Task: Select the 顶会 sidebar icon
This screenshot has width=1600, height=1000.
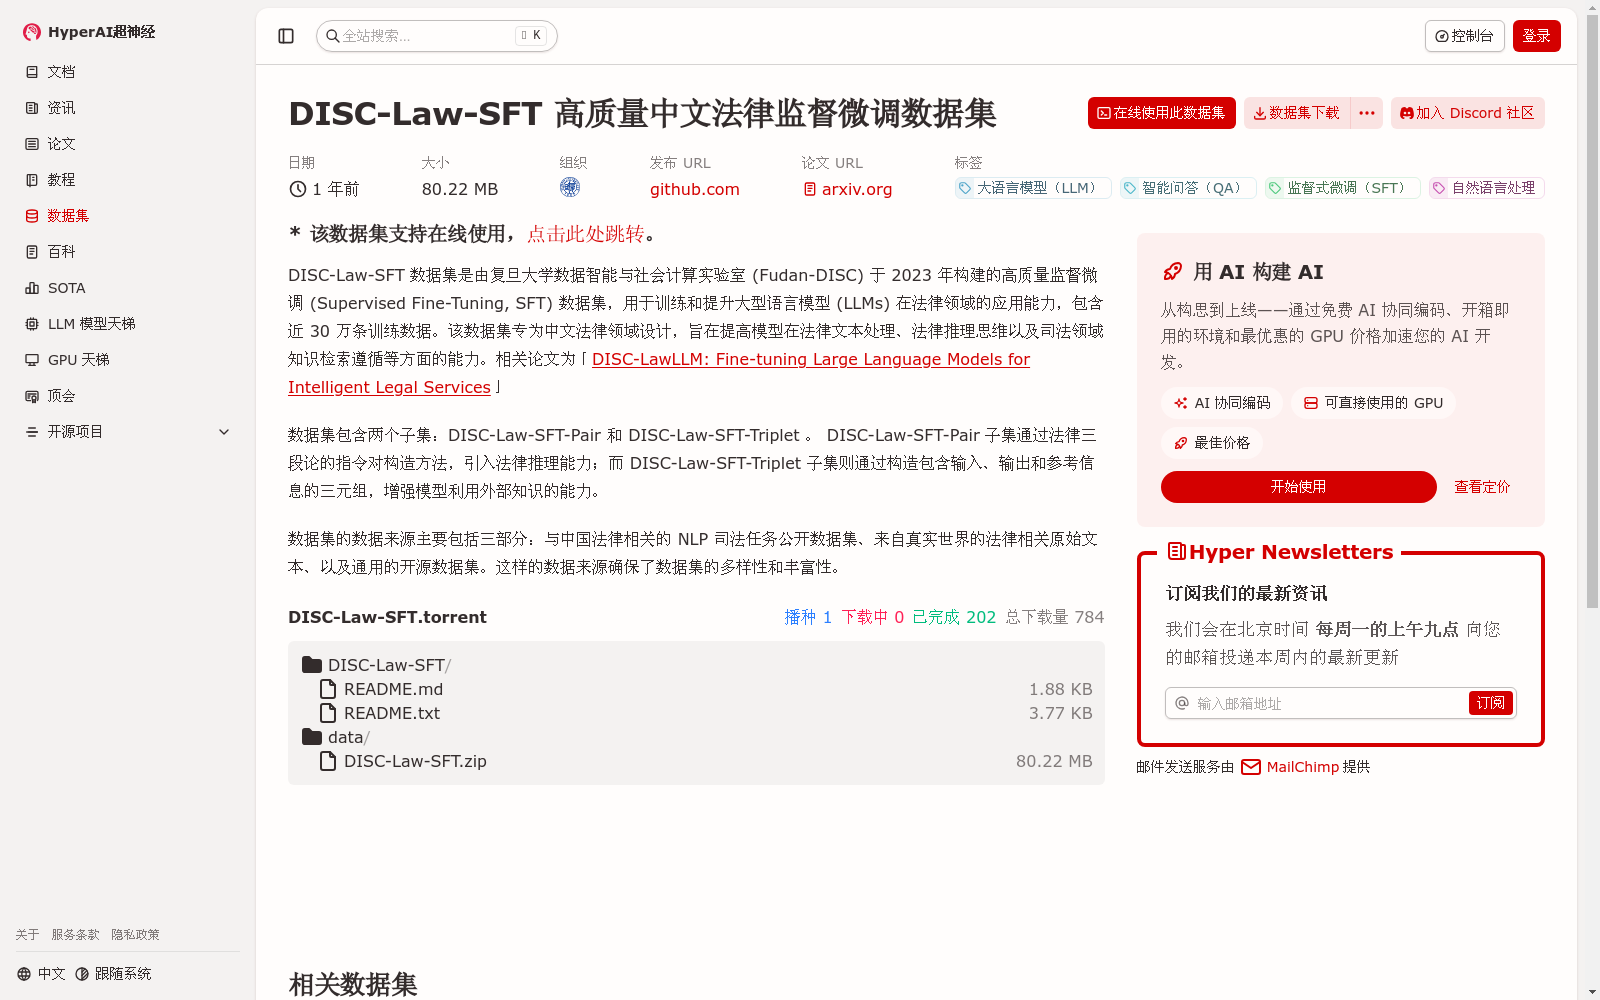Action: click(33, 395)
